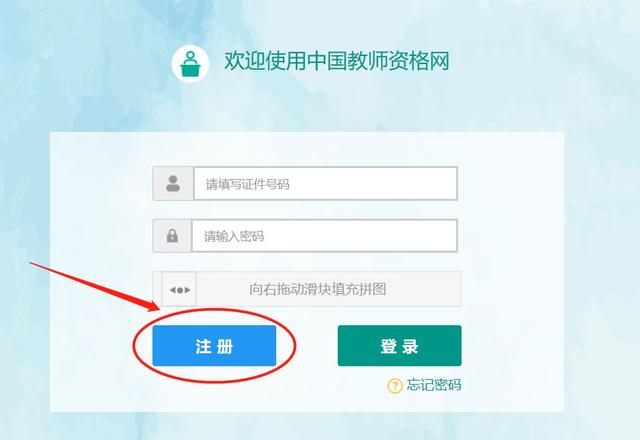Click the 欢迎使用中国教师资格网 title text

coord(337,62)
